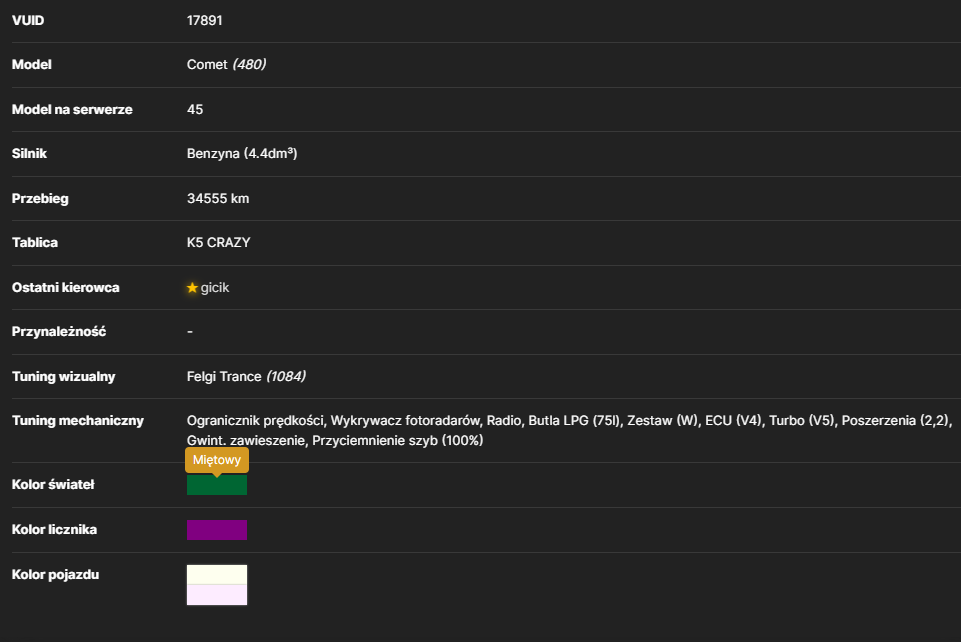Click the ECU (V4) tuning item
Viewport: 961px width, 642px height.
(x=733, y=420)
